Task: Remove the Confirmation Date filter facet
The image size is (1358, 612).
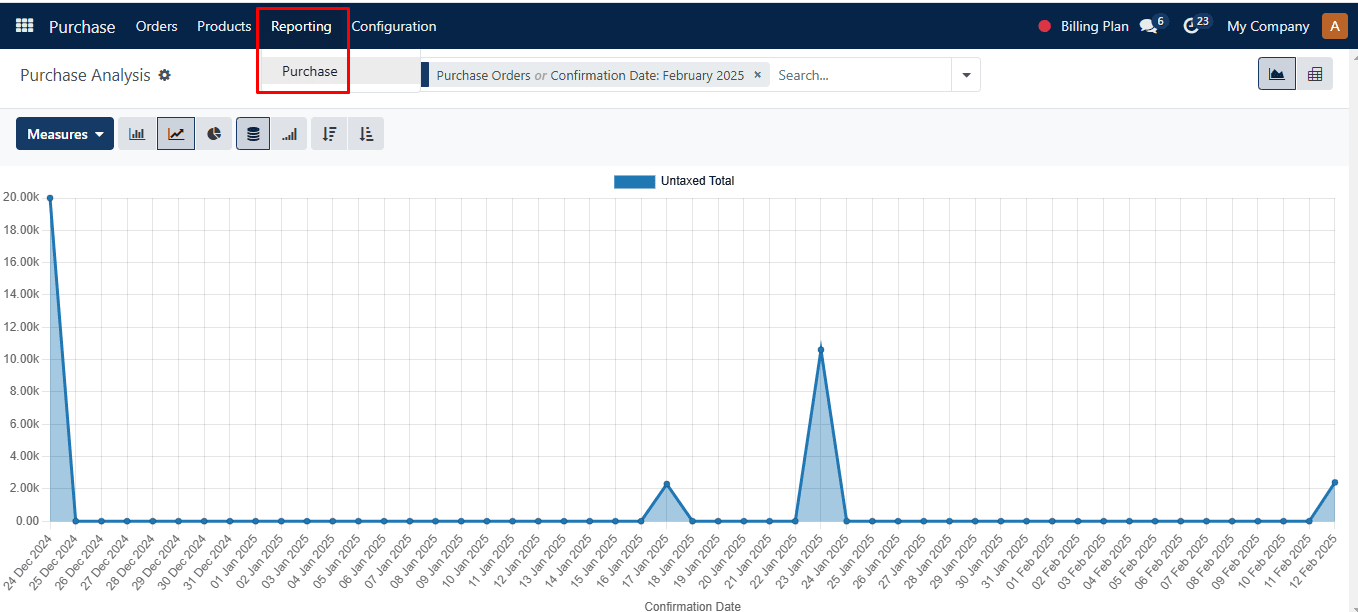Action: pos(757,75)
